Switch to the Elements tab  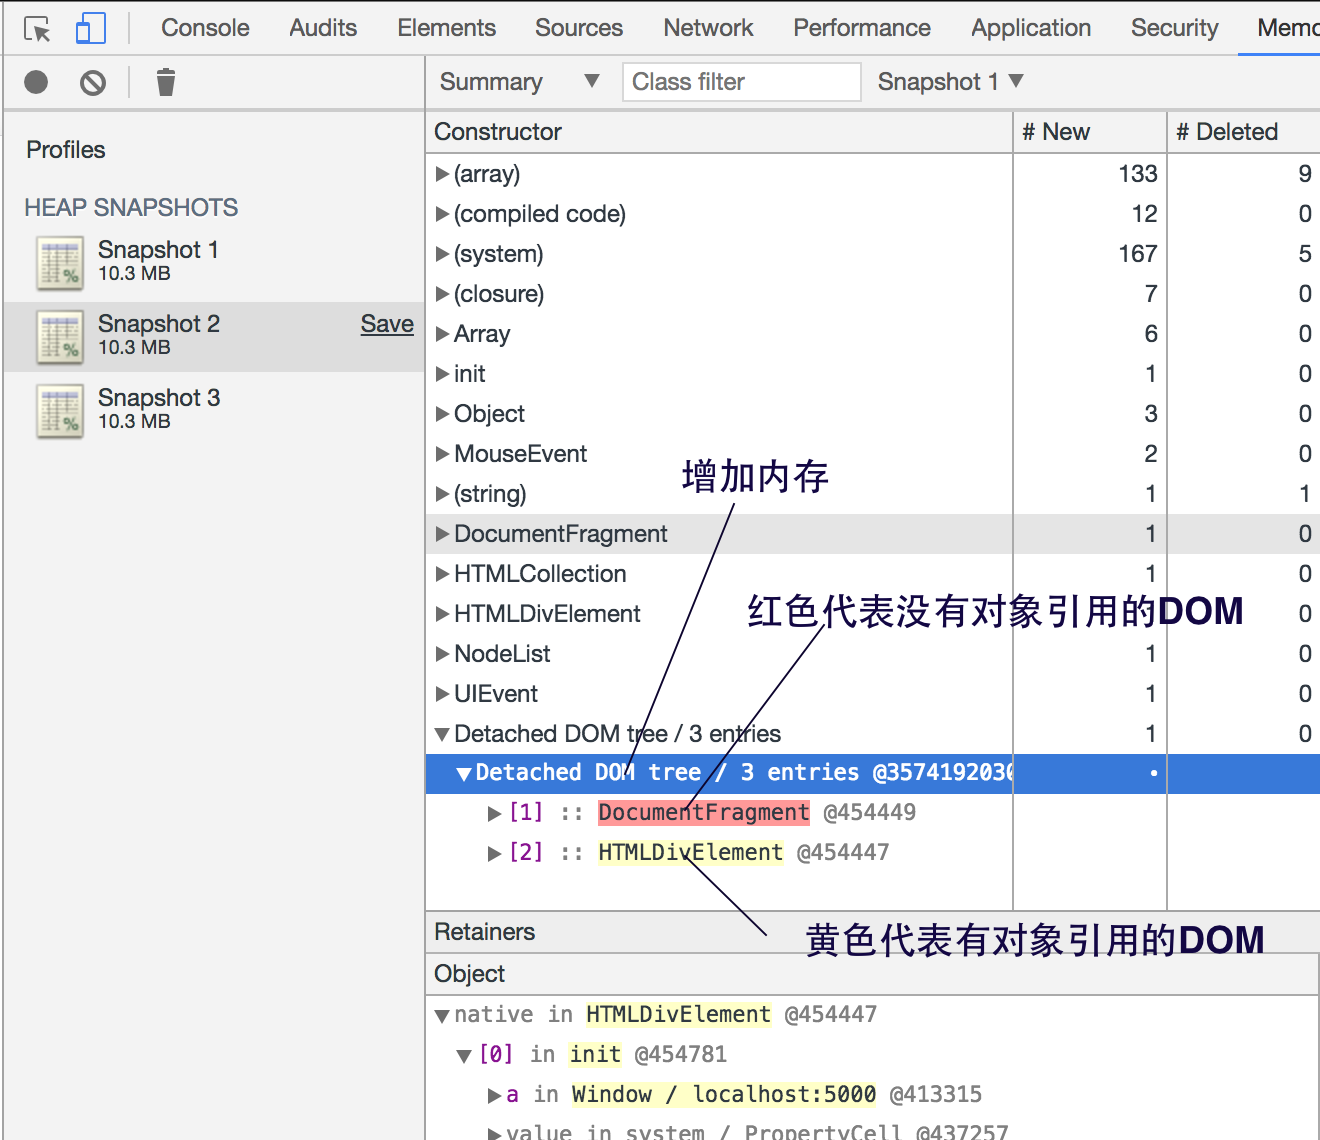coord(446,28)
